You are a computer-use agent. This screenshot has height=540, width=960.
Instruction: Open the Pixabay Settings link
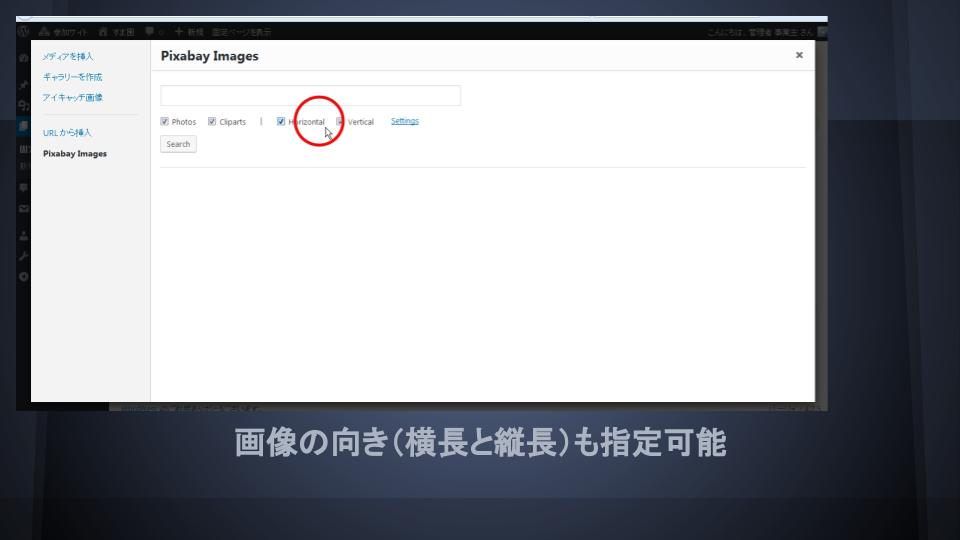pyautogui.click(x=404, y=121)
